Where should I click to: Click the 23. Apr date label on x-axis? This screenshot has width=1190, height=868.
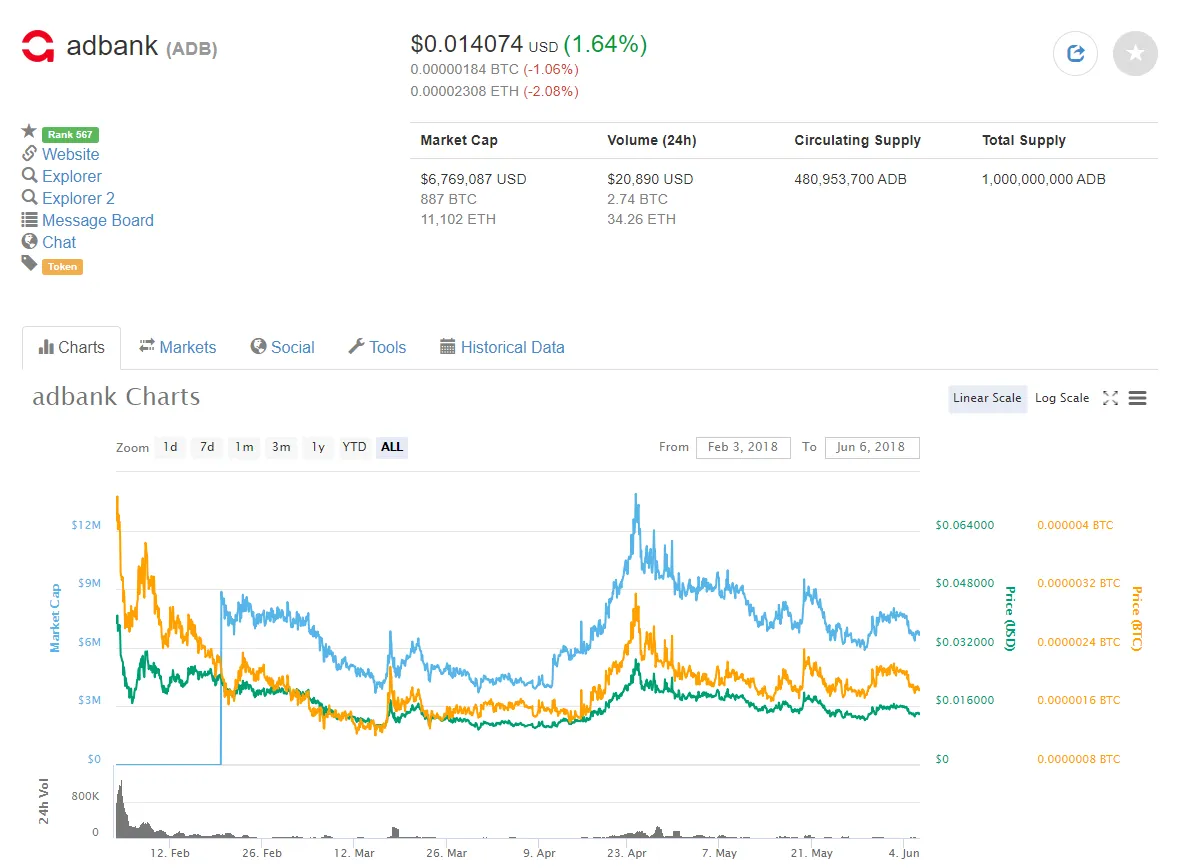(x=627, y=853)
